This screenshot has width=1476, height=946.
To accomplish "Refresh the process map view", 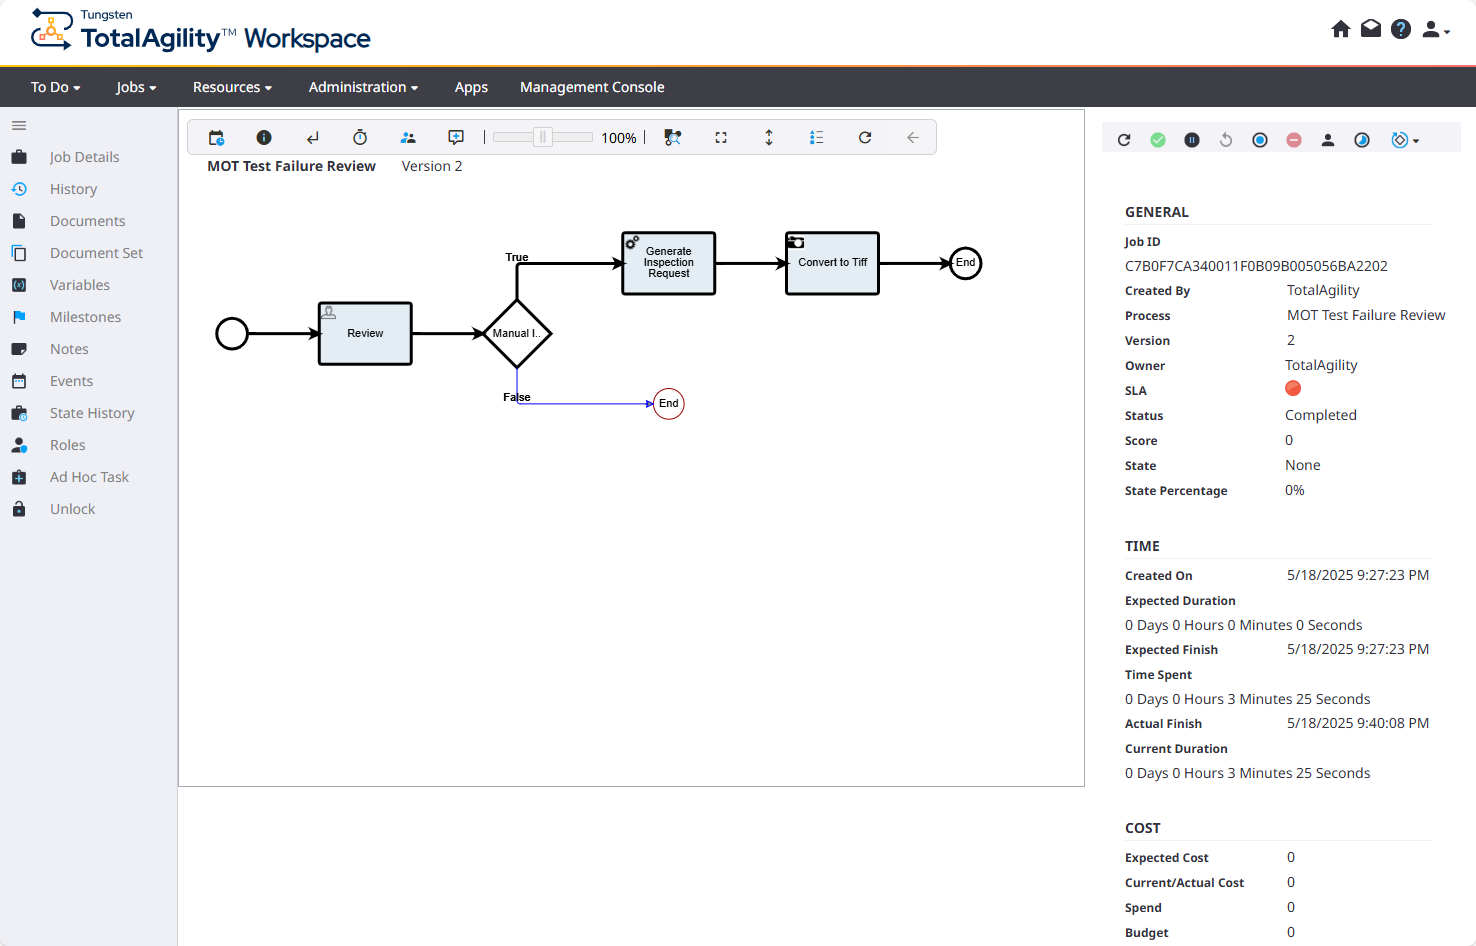I will tap(865, 137).
